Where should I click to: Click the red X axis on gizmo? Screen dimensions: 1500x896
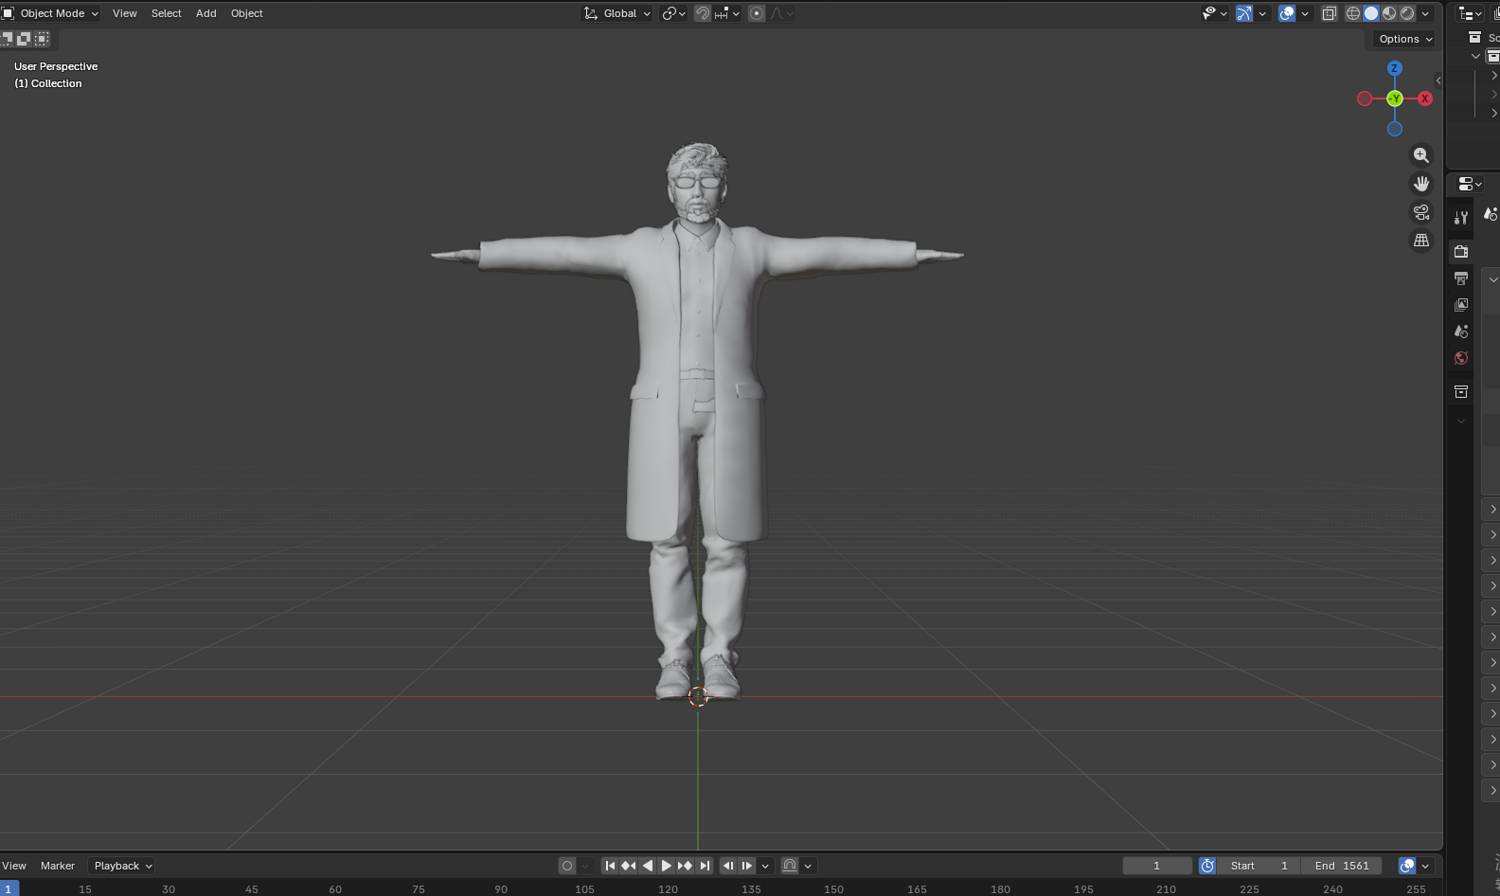[x=1425, y=98]
